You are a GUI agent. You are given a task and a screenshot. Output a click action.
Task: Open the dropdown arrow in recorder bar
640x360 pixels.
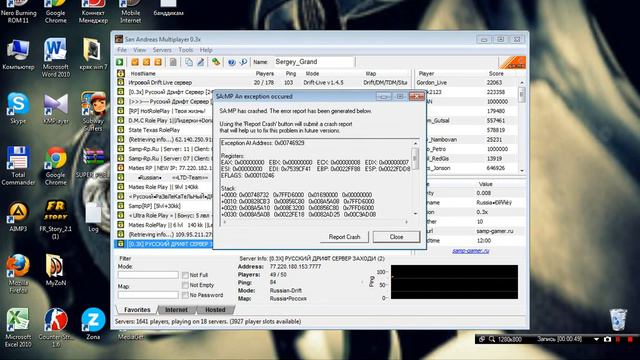[596, 339]
